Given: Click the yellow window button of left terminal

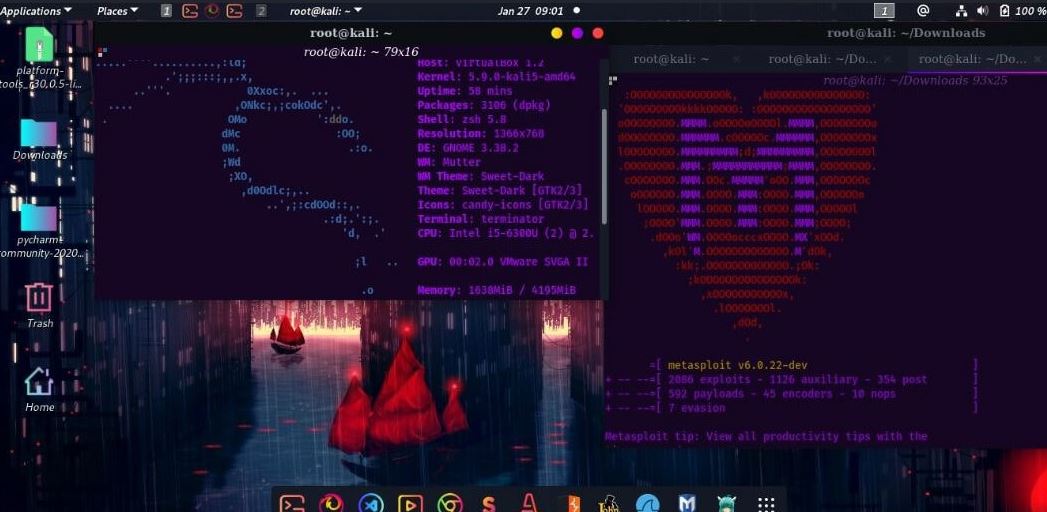Looking at the screenshot, I should pyautogui.click(x=556, y=33).
